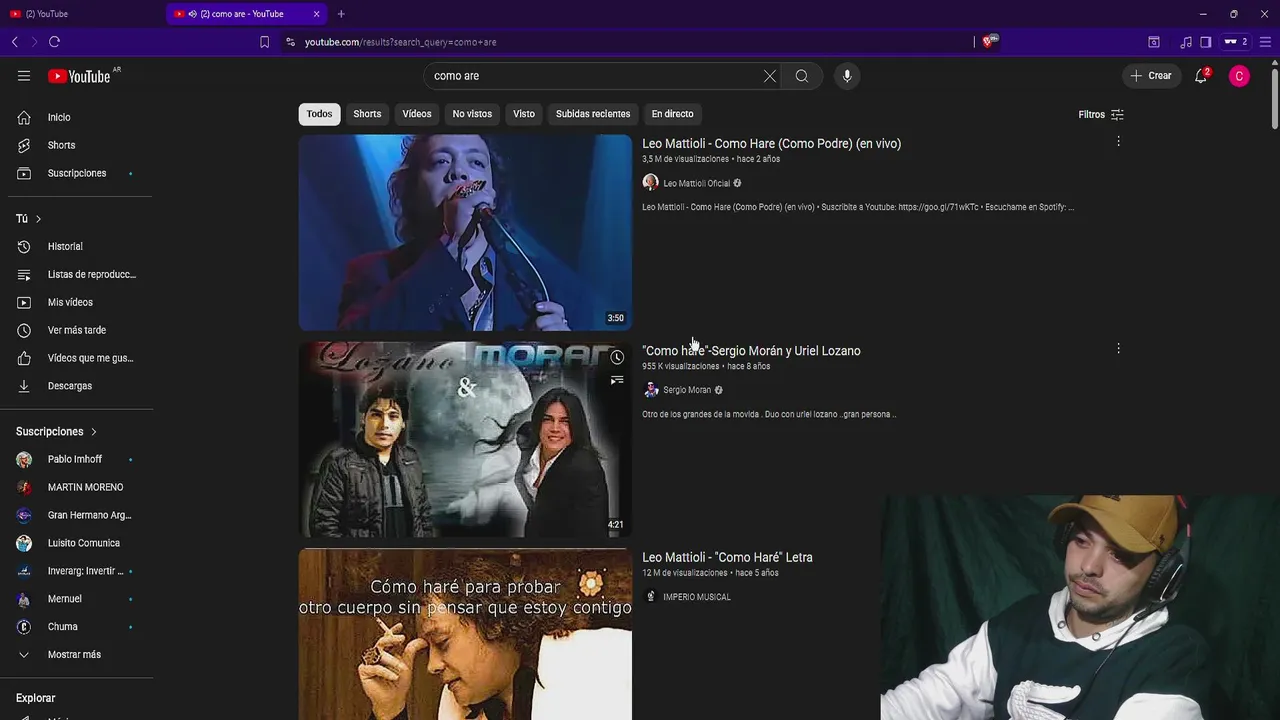Viewport: 1280px width, 720px height.
Task: Start voice search with microphone icon
Action: 847,76
